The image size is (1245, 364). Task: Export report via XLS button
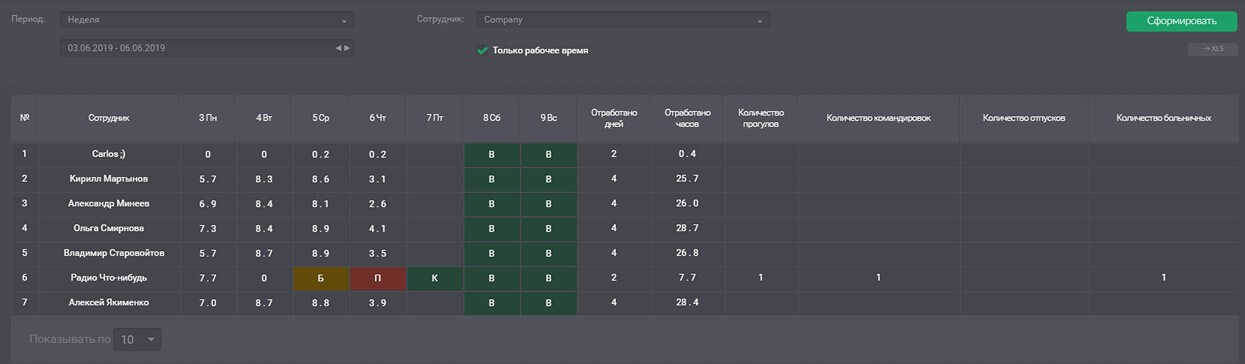click(1212, 48)
